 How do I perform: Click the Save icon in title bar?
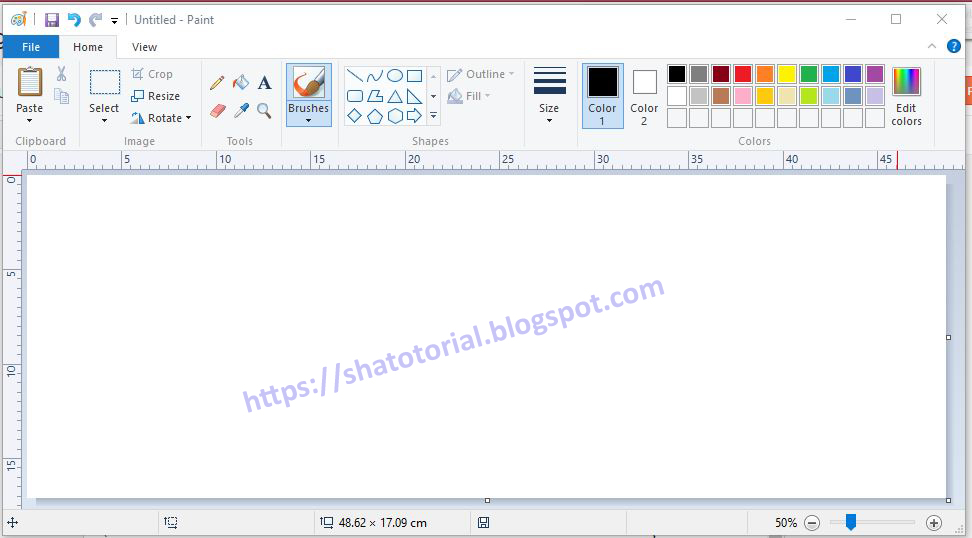51,20
